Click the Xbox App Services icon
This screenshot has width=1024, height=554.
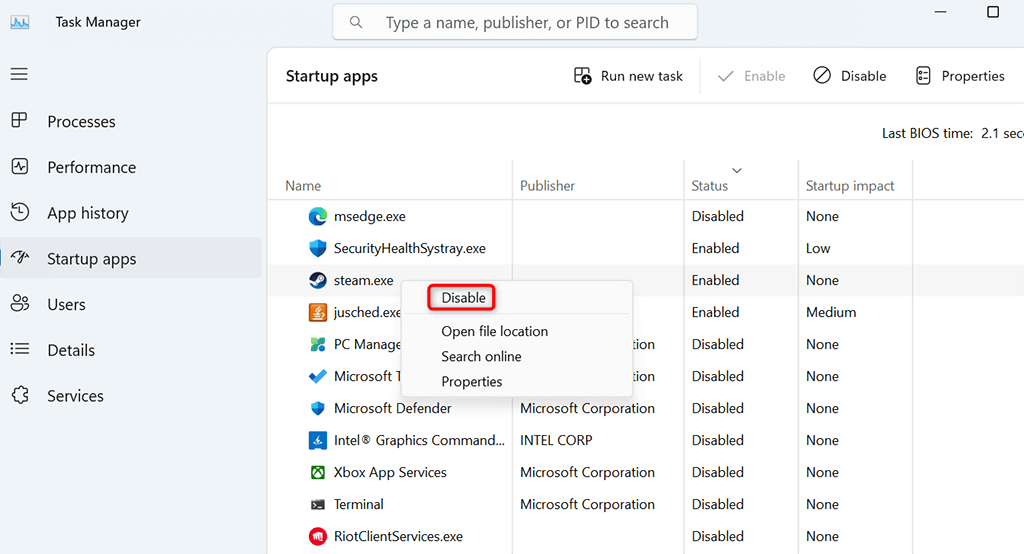point(318,472)
